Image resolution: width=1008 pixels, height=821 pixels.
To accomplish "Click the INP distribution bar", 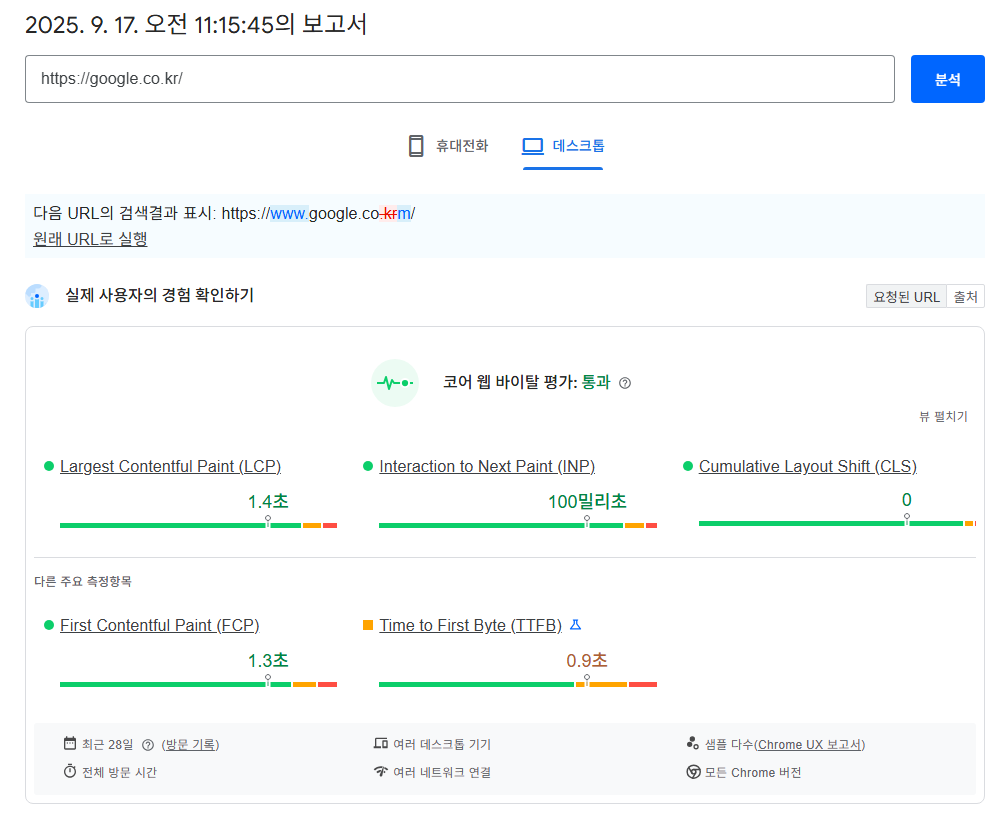I will pos(518,525).
